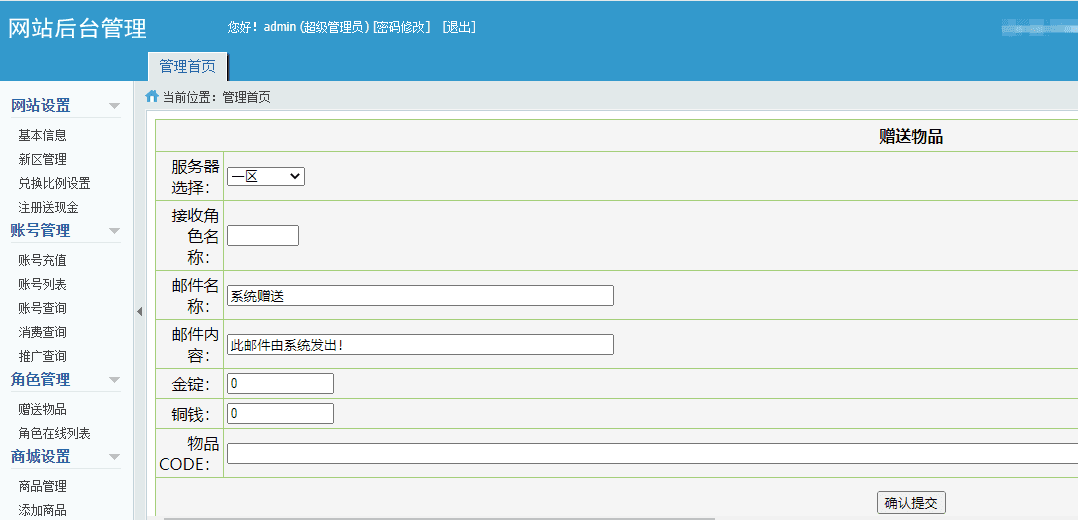
Task: Switch to the 管理首页 tab
Action: point(187,66)
